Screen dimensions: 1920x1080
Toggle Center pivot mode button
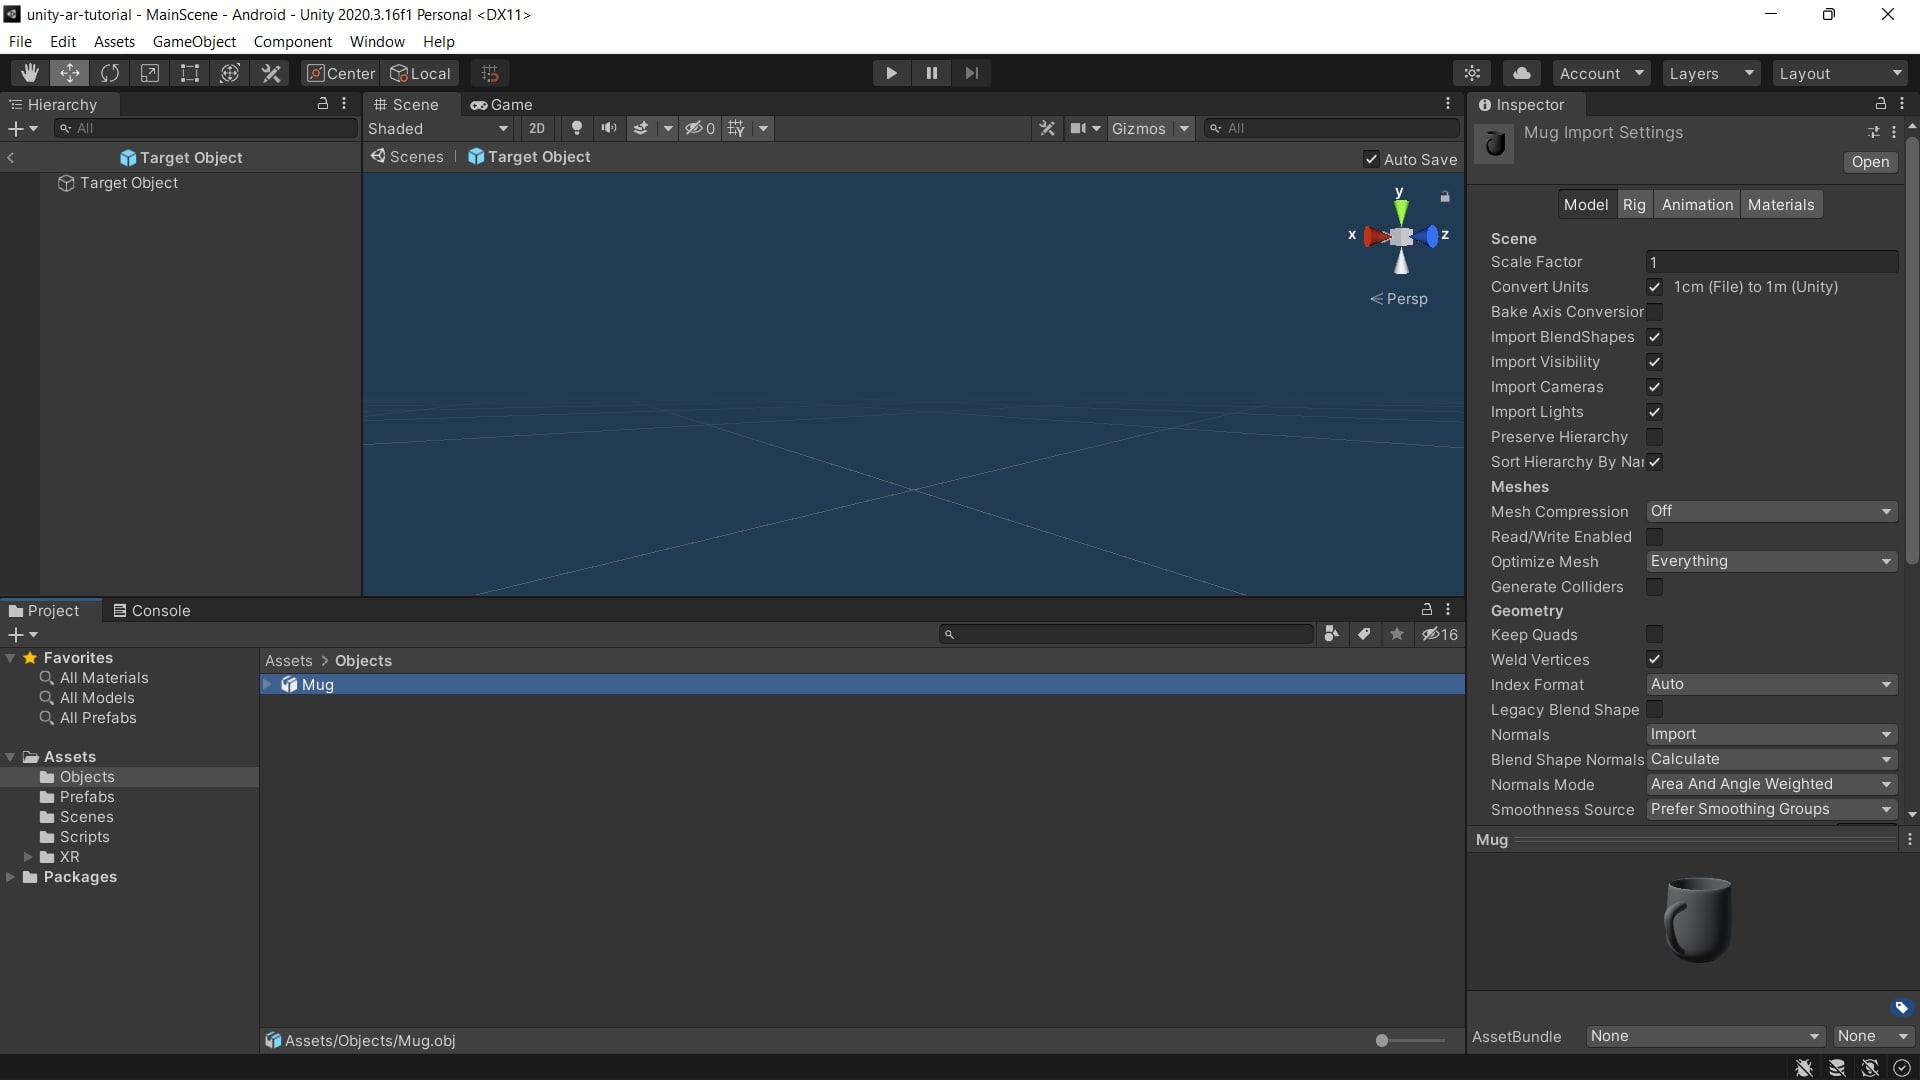341,73
